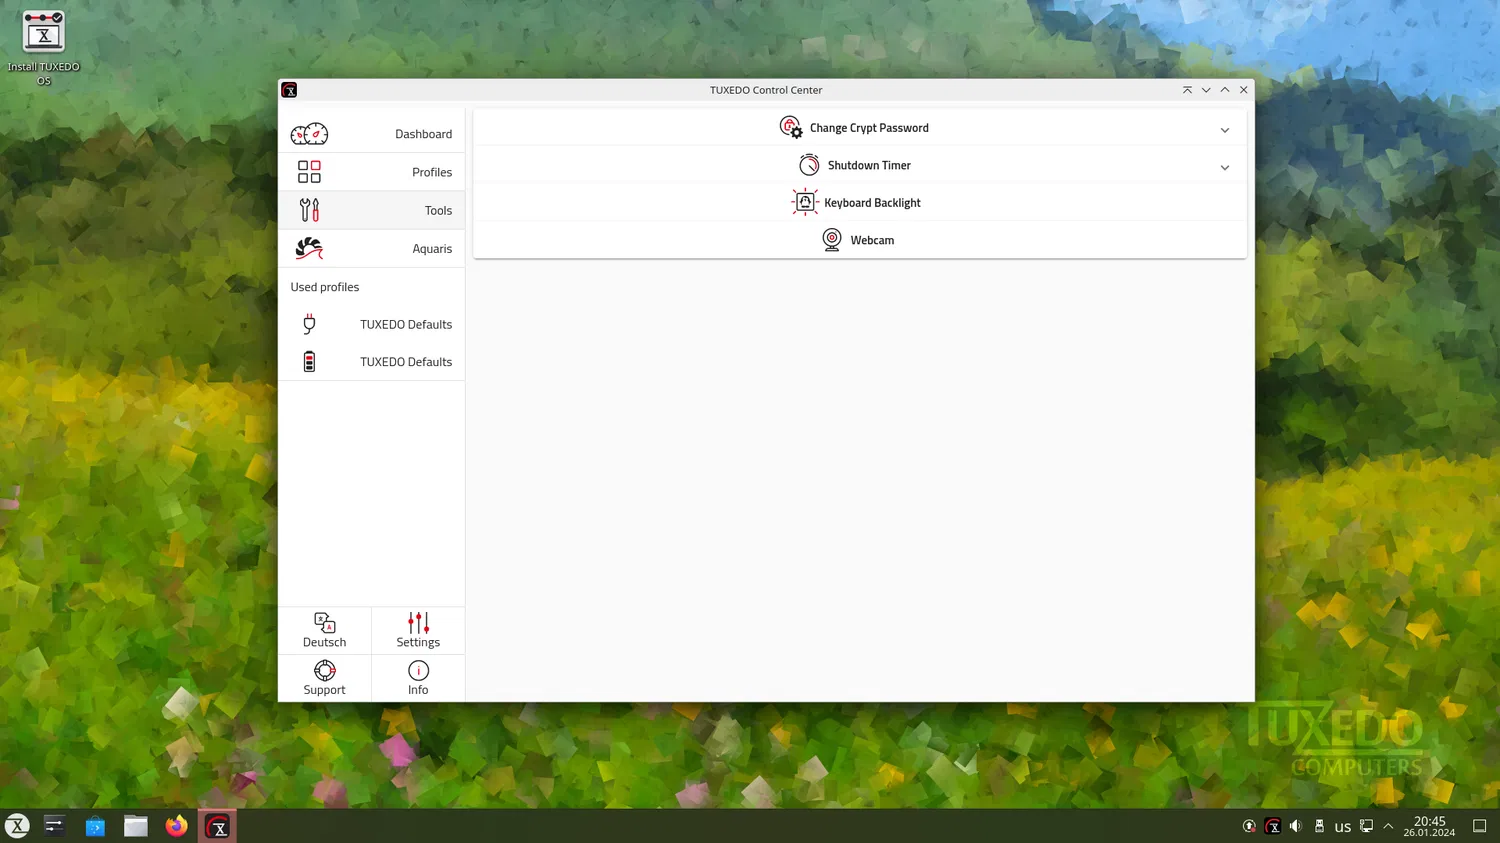
Task: Click the network connections tray icon
Action: 1366,826
